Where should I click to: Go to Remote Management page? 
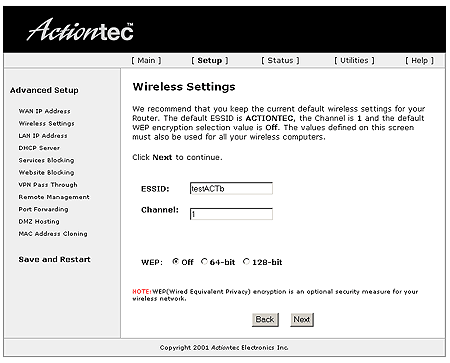point(54,197)
